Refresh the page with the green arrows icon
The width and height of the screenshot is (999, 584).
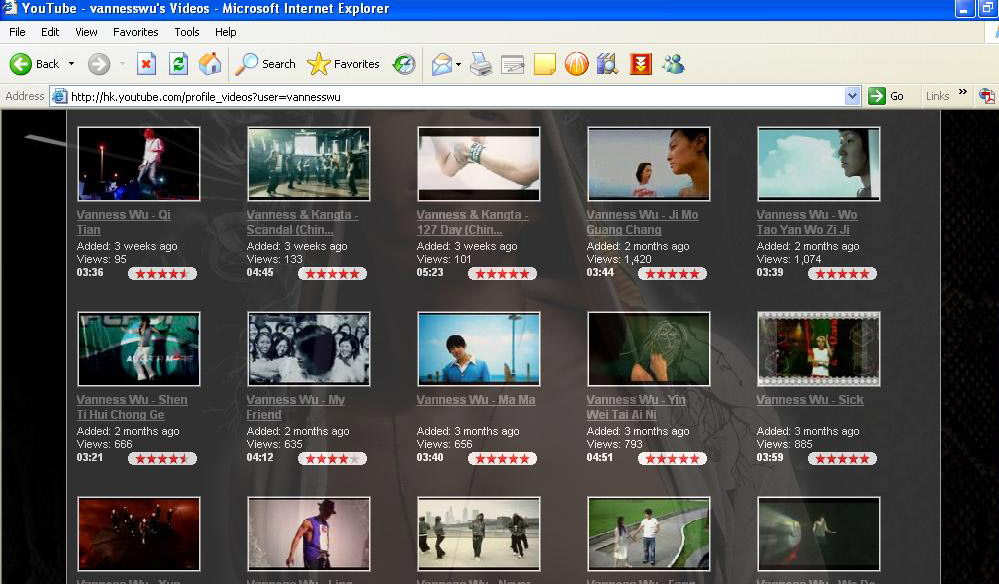(x=178, y=64)
